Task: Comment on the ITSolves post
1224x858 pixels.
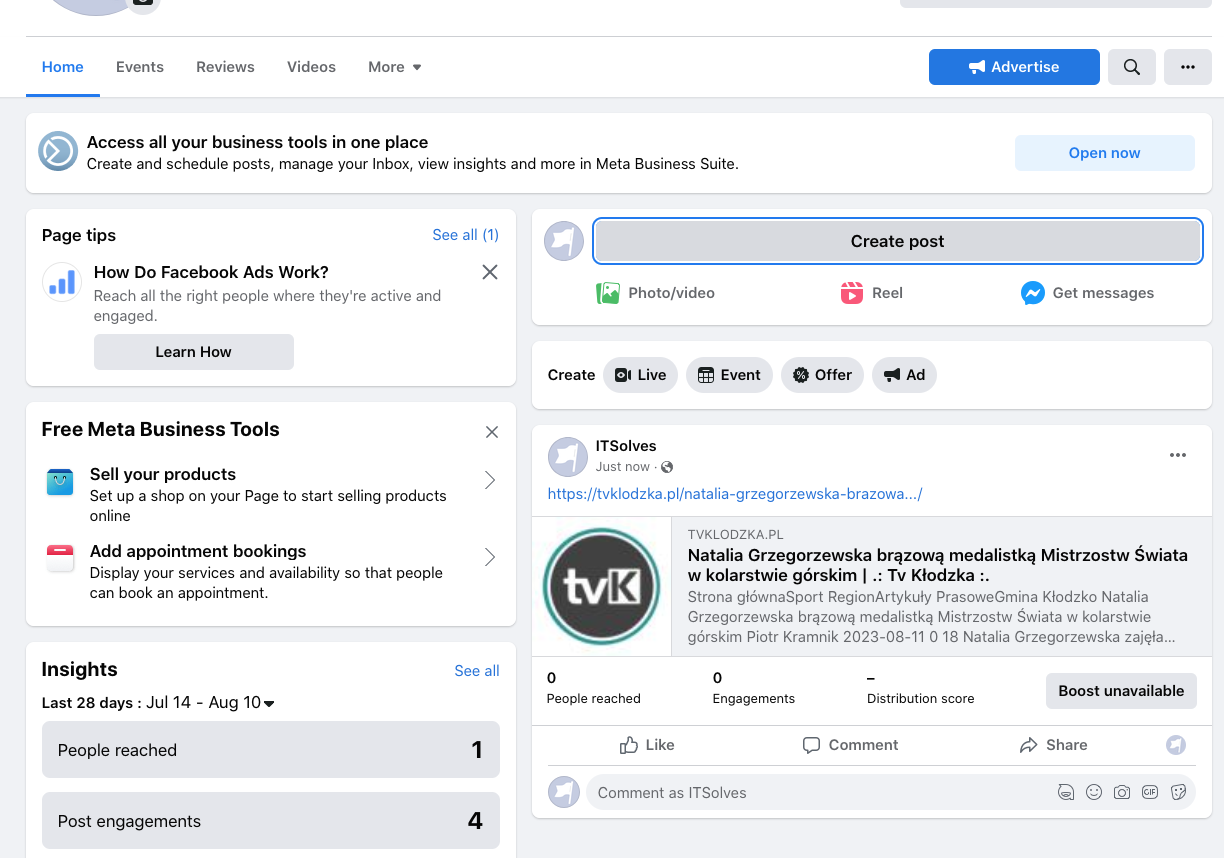Action: point(850,745)
